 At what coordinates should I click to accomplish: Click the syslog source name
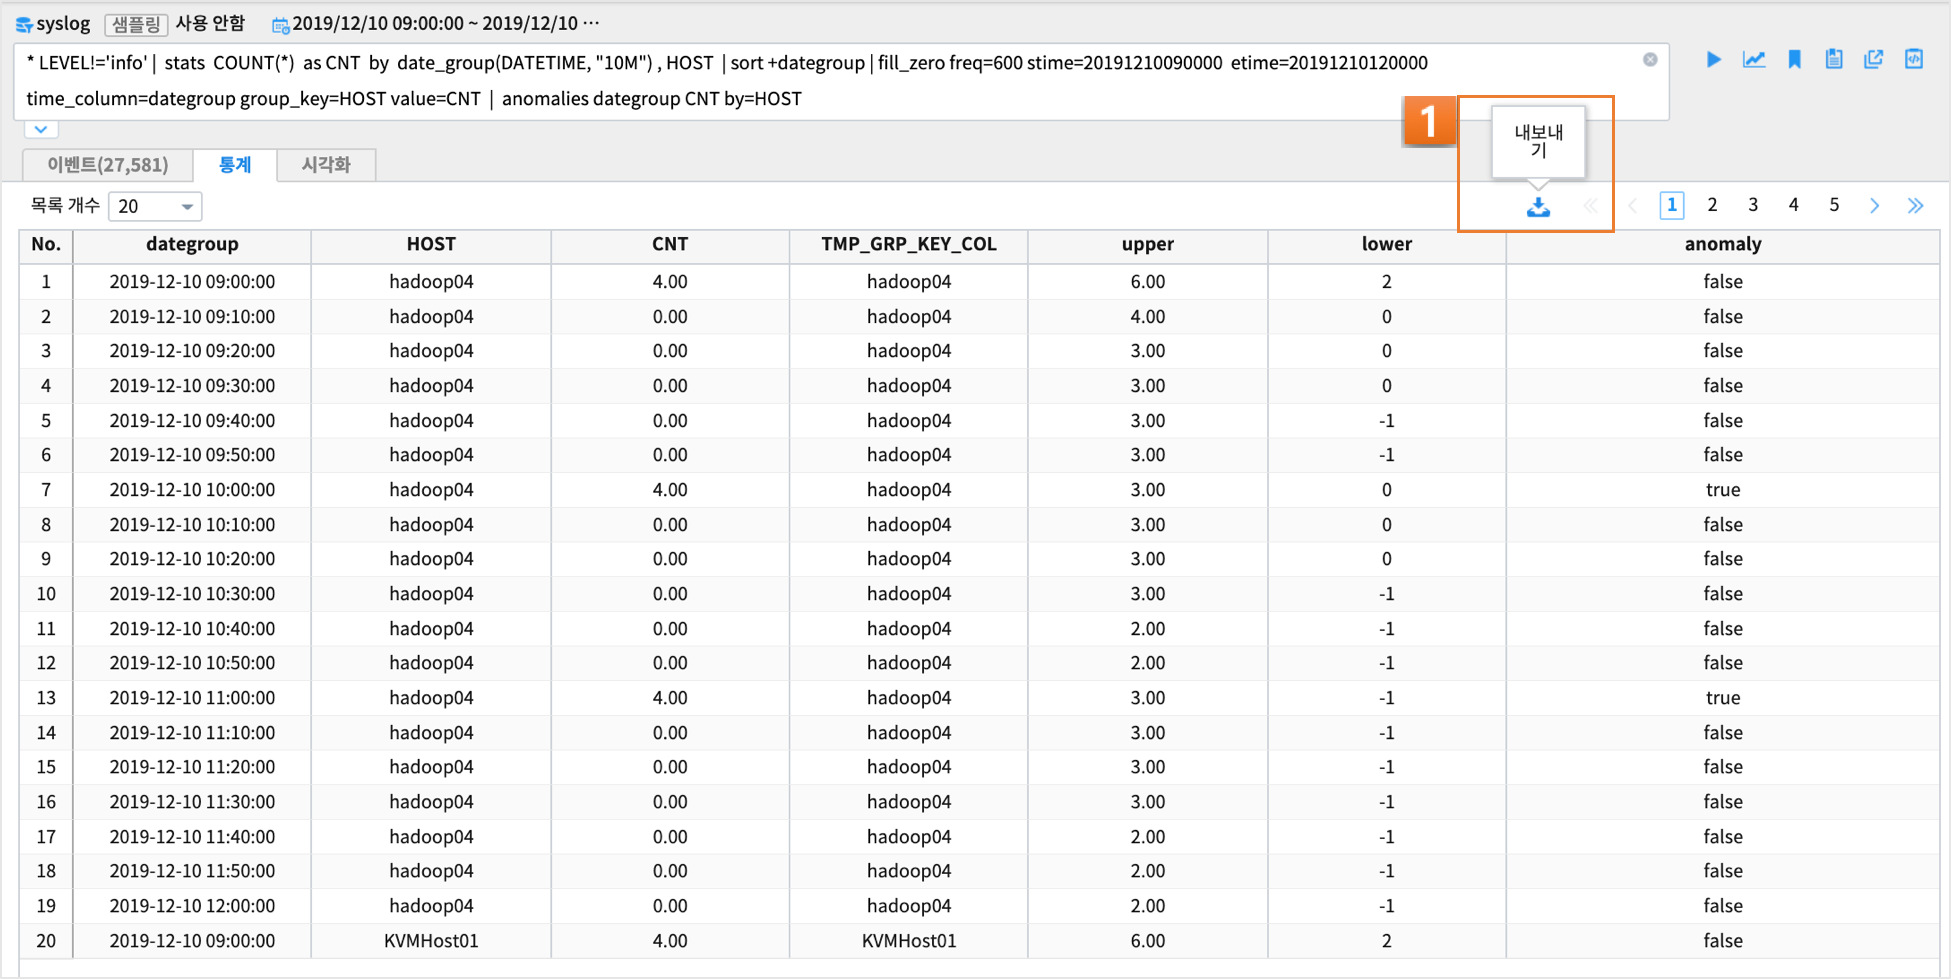pyautogui.click(x=63, y=24)
